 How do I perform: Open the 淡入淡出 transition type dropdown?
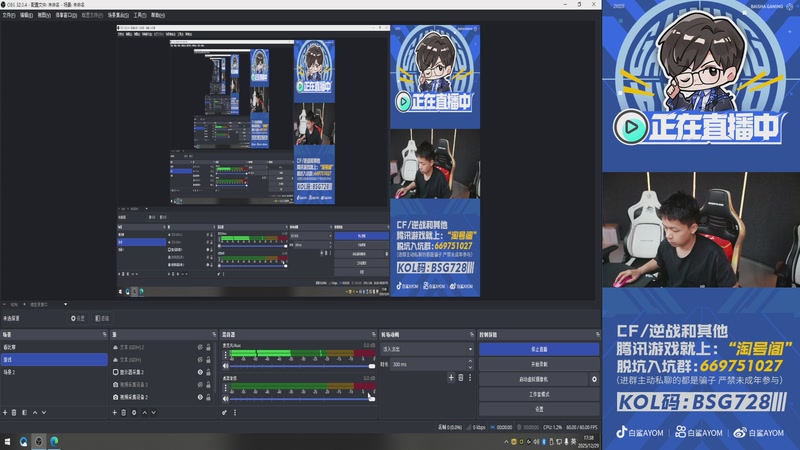[427, 349]
